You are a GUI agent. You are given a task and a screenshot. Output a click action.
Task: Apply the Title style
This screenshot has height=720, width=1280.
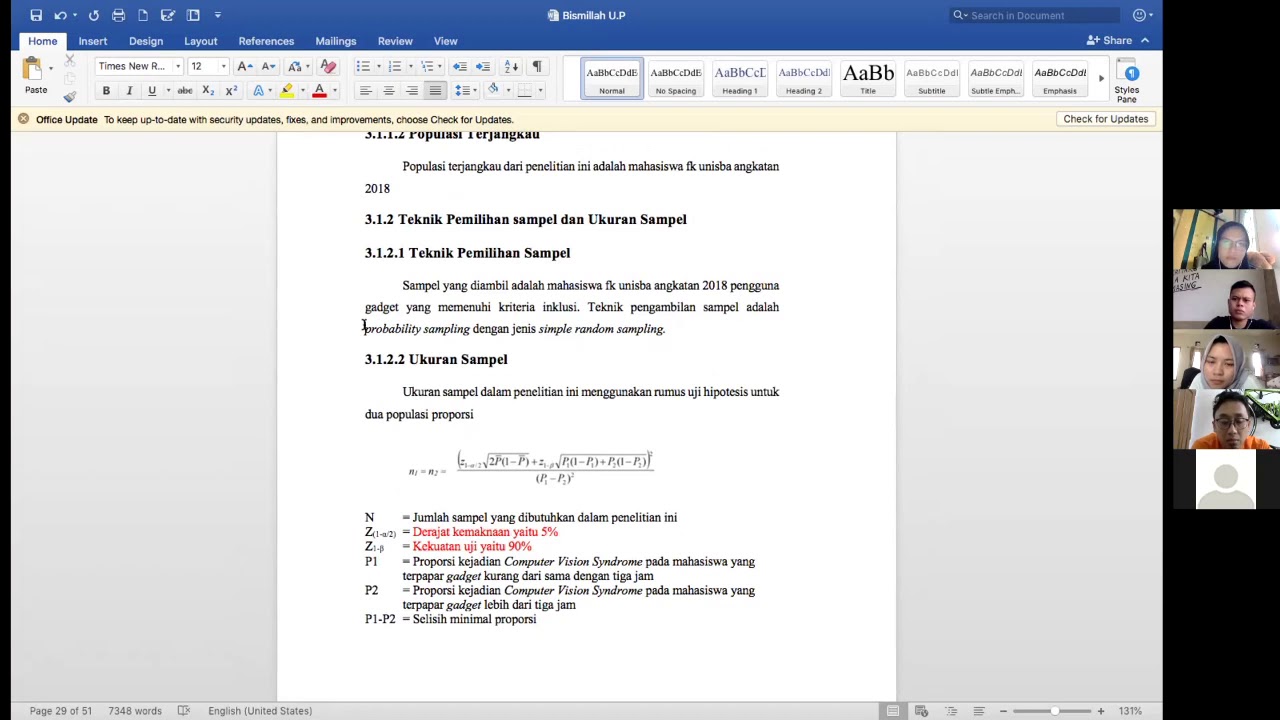tap(868, 78)
